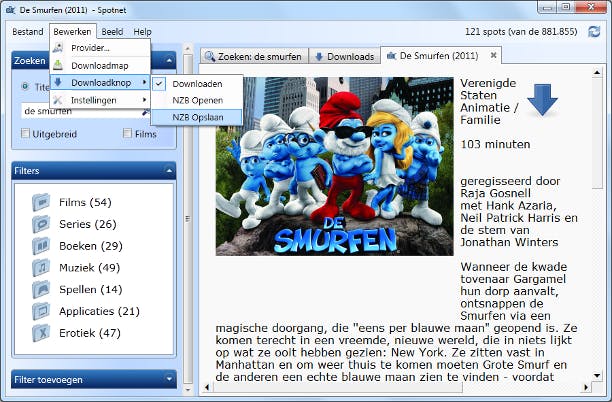Image resolution: width=612 pixels, height=402 pixels.
Task: Select the Applicaties (21) filter
Action: [99, 311]
